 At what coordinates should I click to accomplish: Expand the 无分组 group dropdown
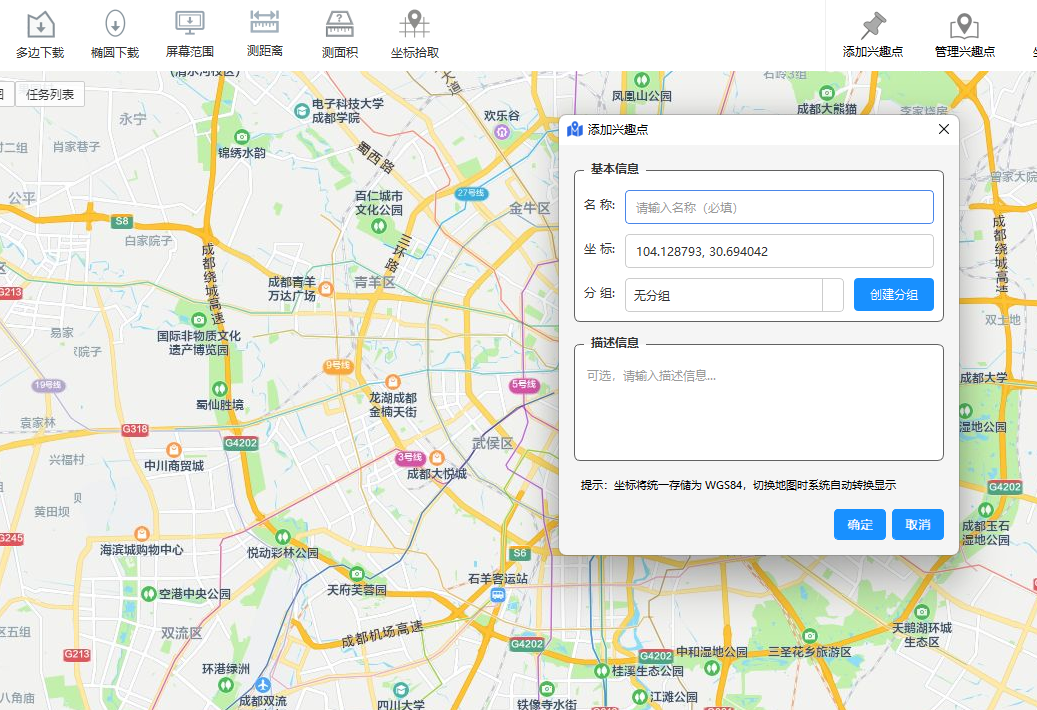tap(734, 295)
